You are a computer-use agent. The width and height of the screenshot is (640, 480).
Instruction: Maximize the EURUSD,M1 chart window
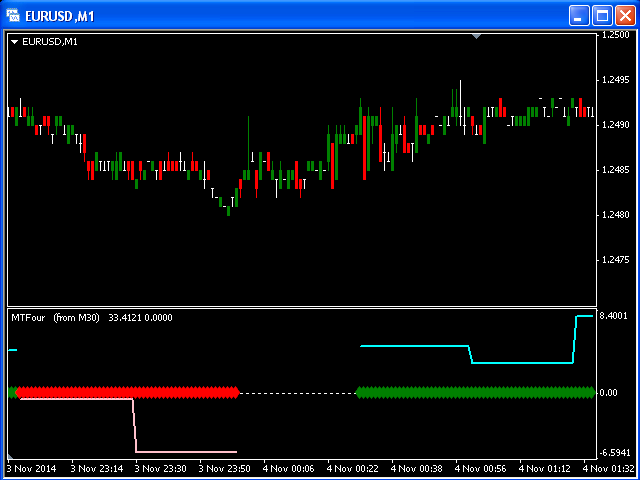(602, 16)
